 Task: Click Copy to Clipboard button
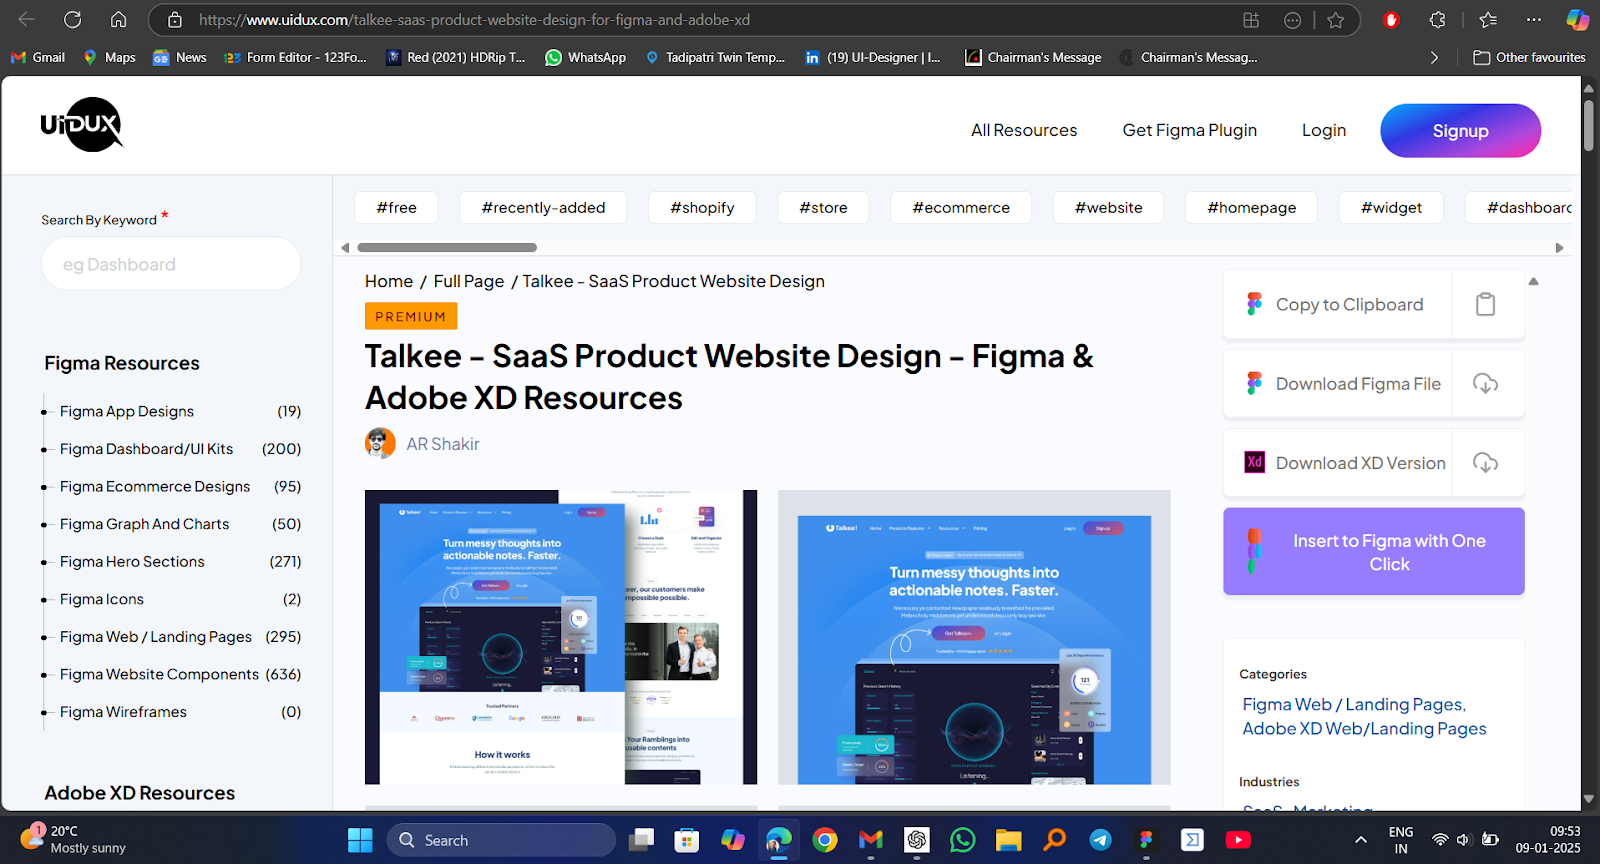[1337, 304]
